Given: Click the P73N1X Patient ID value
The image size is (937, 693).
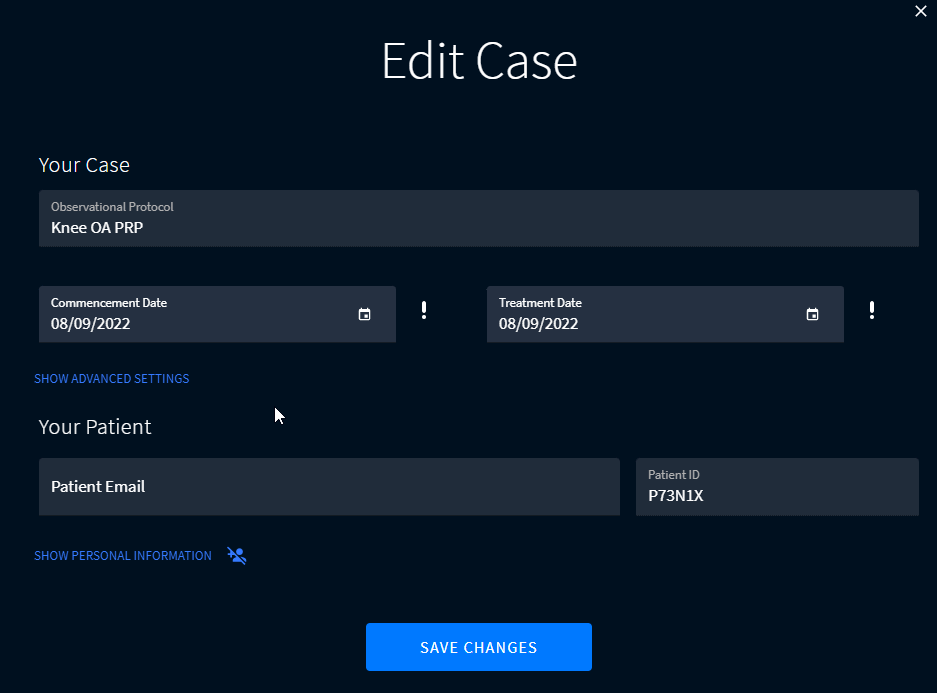Looking at the screenshot, I should click(x=675, y=495).
